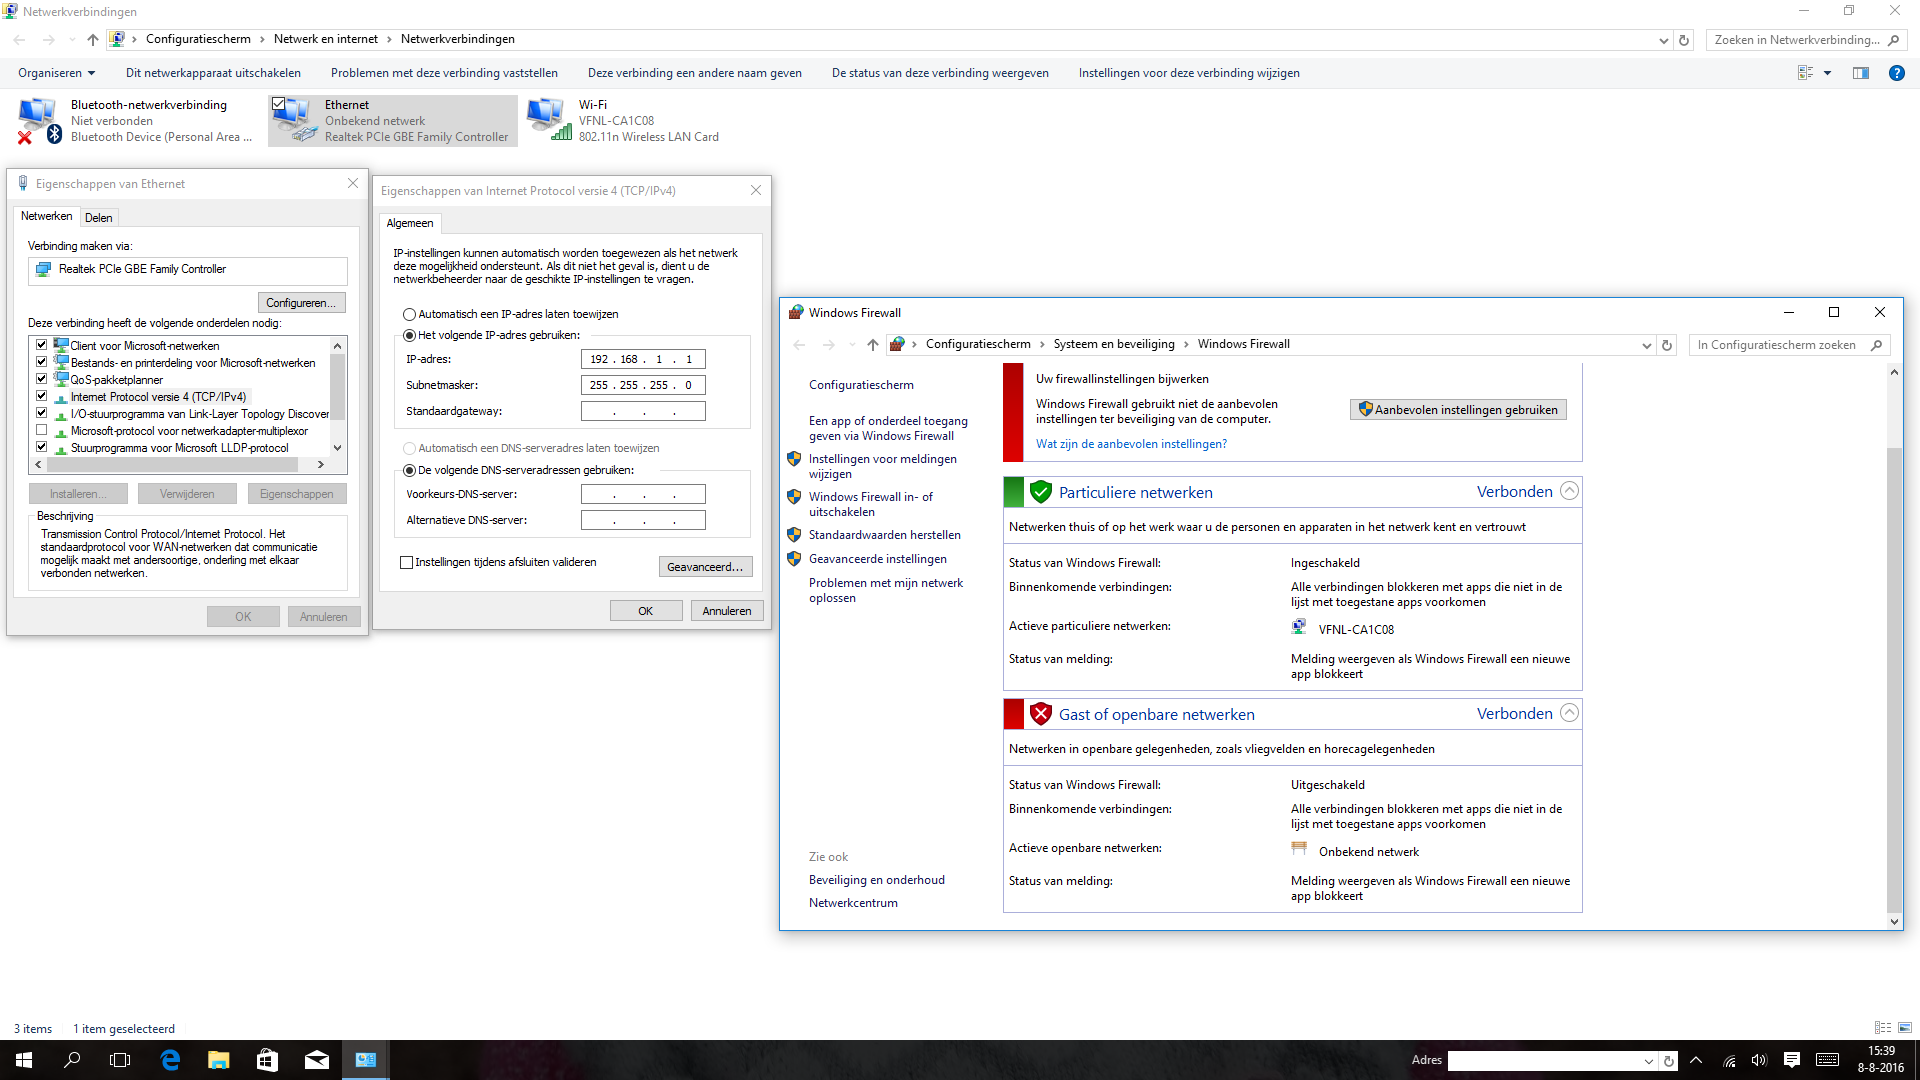
Task: Uncheck Client voor Microsoft-netwerken
Action: [x=42, y=345]
